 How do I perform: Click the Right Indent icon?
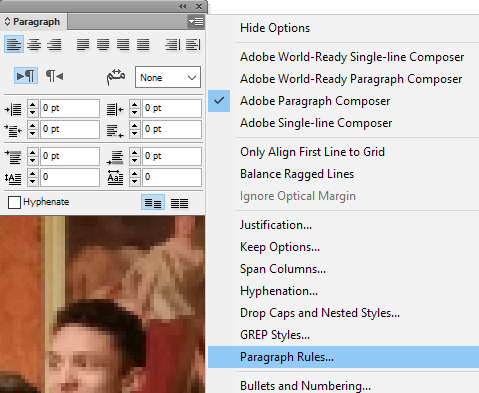coord(115,109)
